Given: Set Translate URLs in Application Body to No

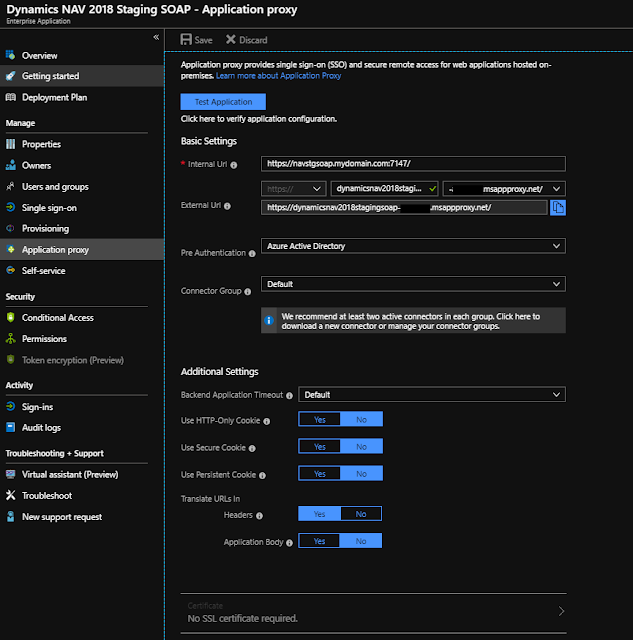Looking at the screenshot, I should tap(361, 541).
